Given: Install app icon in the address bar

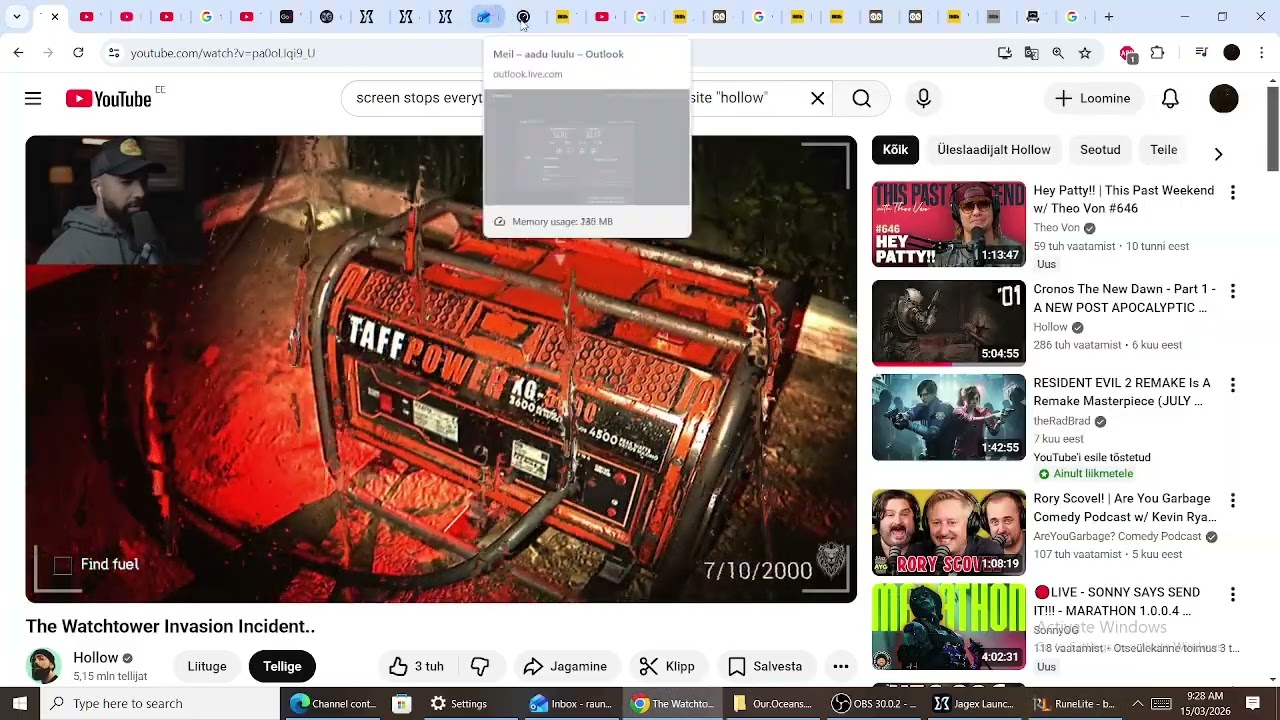Looking at the screenshot, I should (x=1005, y=53).
